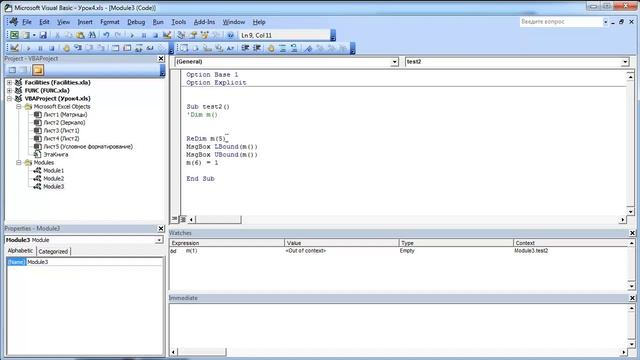Run Sub with Standard toolbar play icon
640x360 pixels.
coord(131,35)
